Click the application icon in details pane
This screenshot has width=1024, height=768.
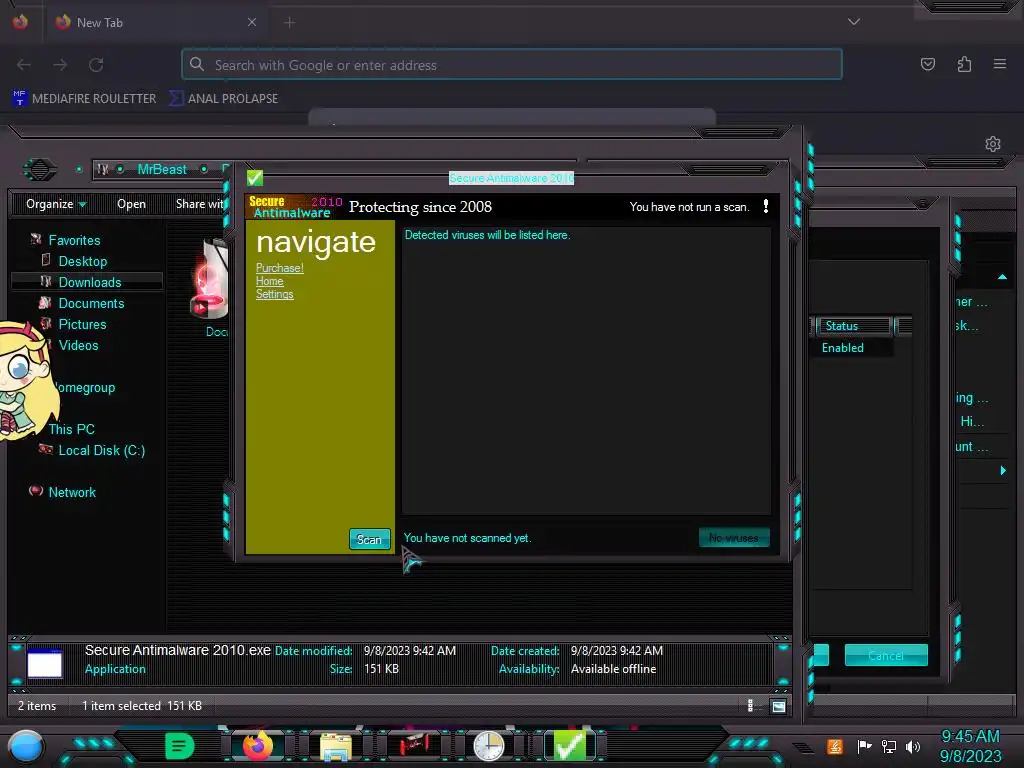[x=44, y=664]
